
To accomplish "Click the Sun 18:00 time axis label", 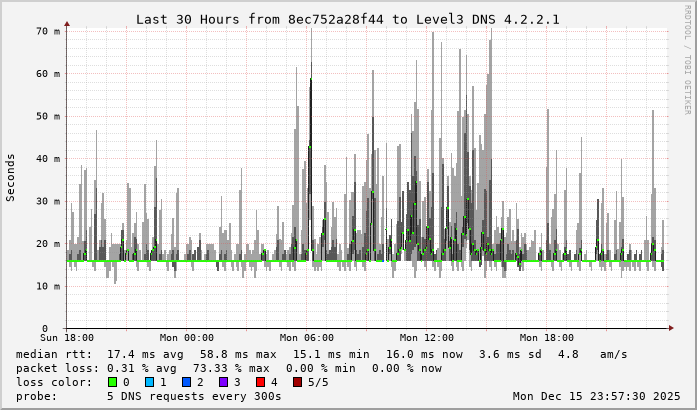I will coord(67,339).
